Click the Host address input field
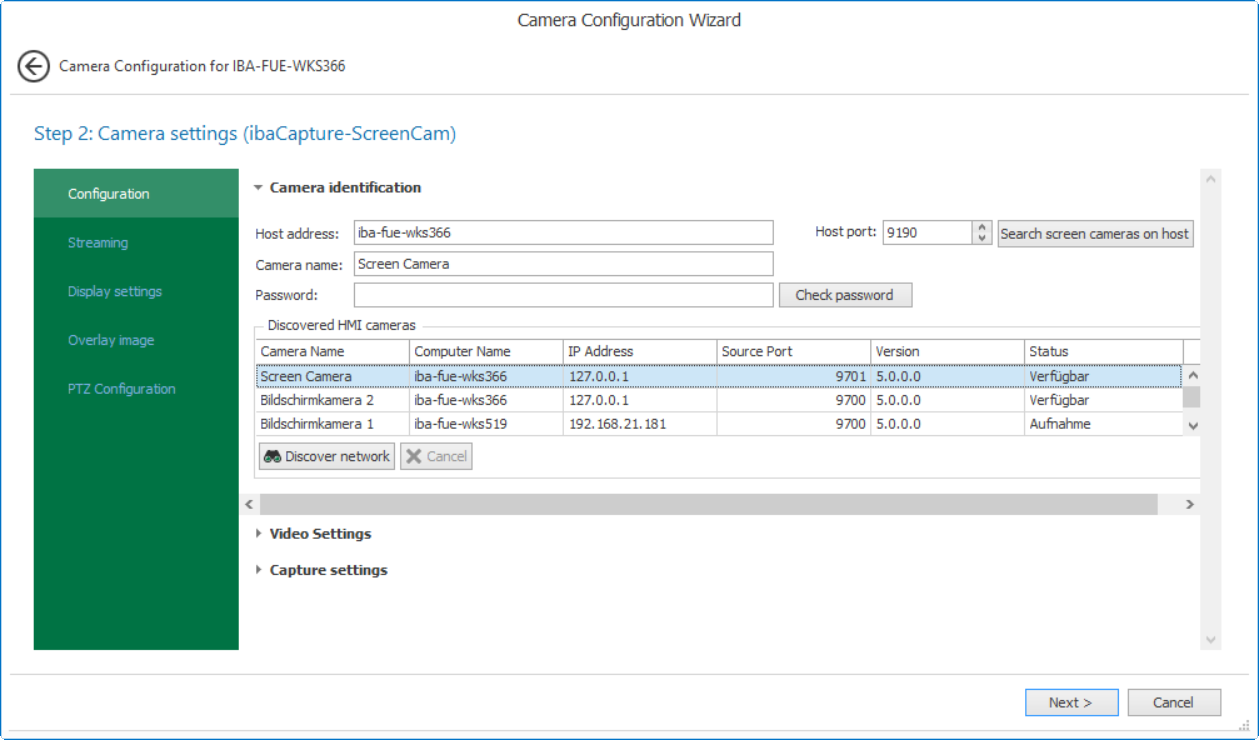The width and height of the screenshot is (1259, 740). tap(563, 233)
